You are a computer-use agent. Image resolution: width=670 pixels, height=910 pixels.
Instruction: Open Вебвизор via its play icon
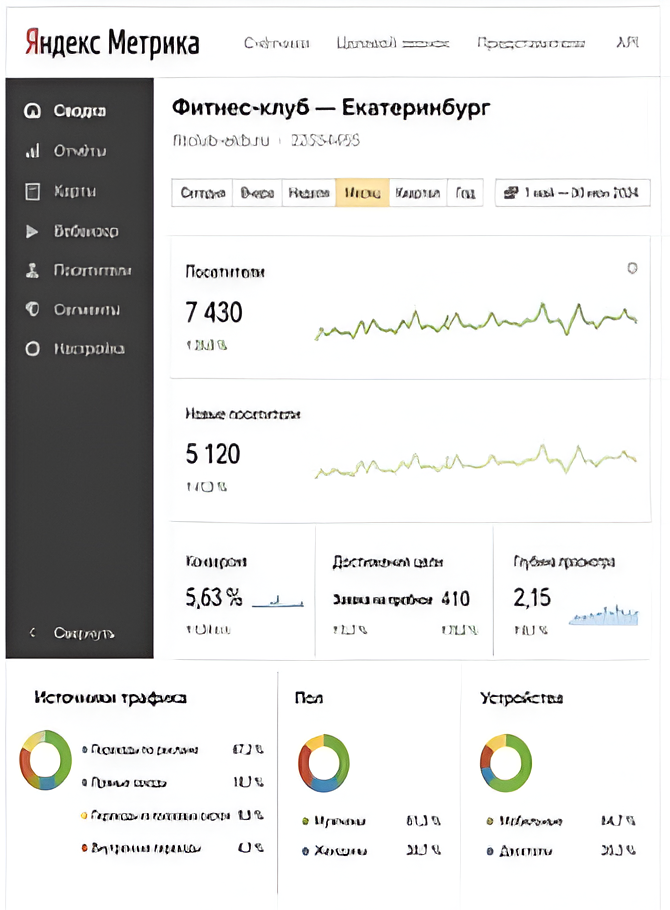(32, 231)
